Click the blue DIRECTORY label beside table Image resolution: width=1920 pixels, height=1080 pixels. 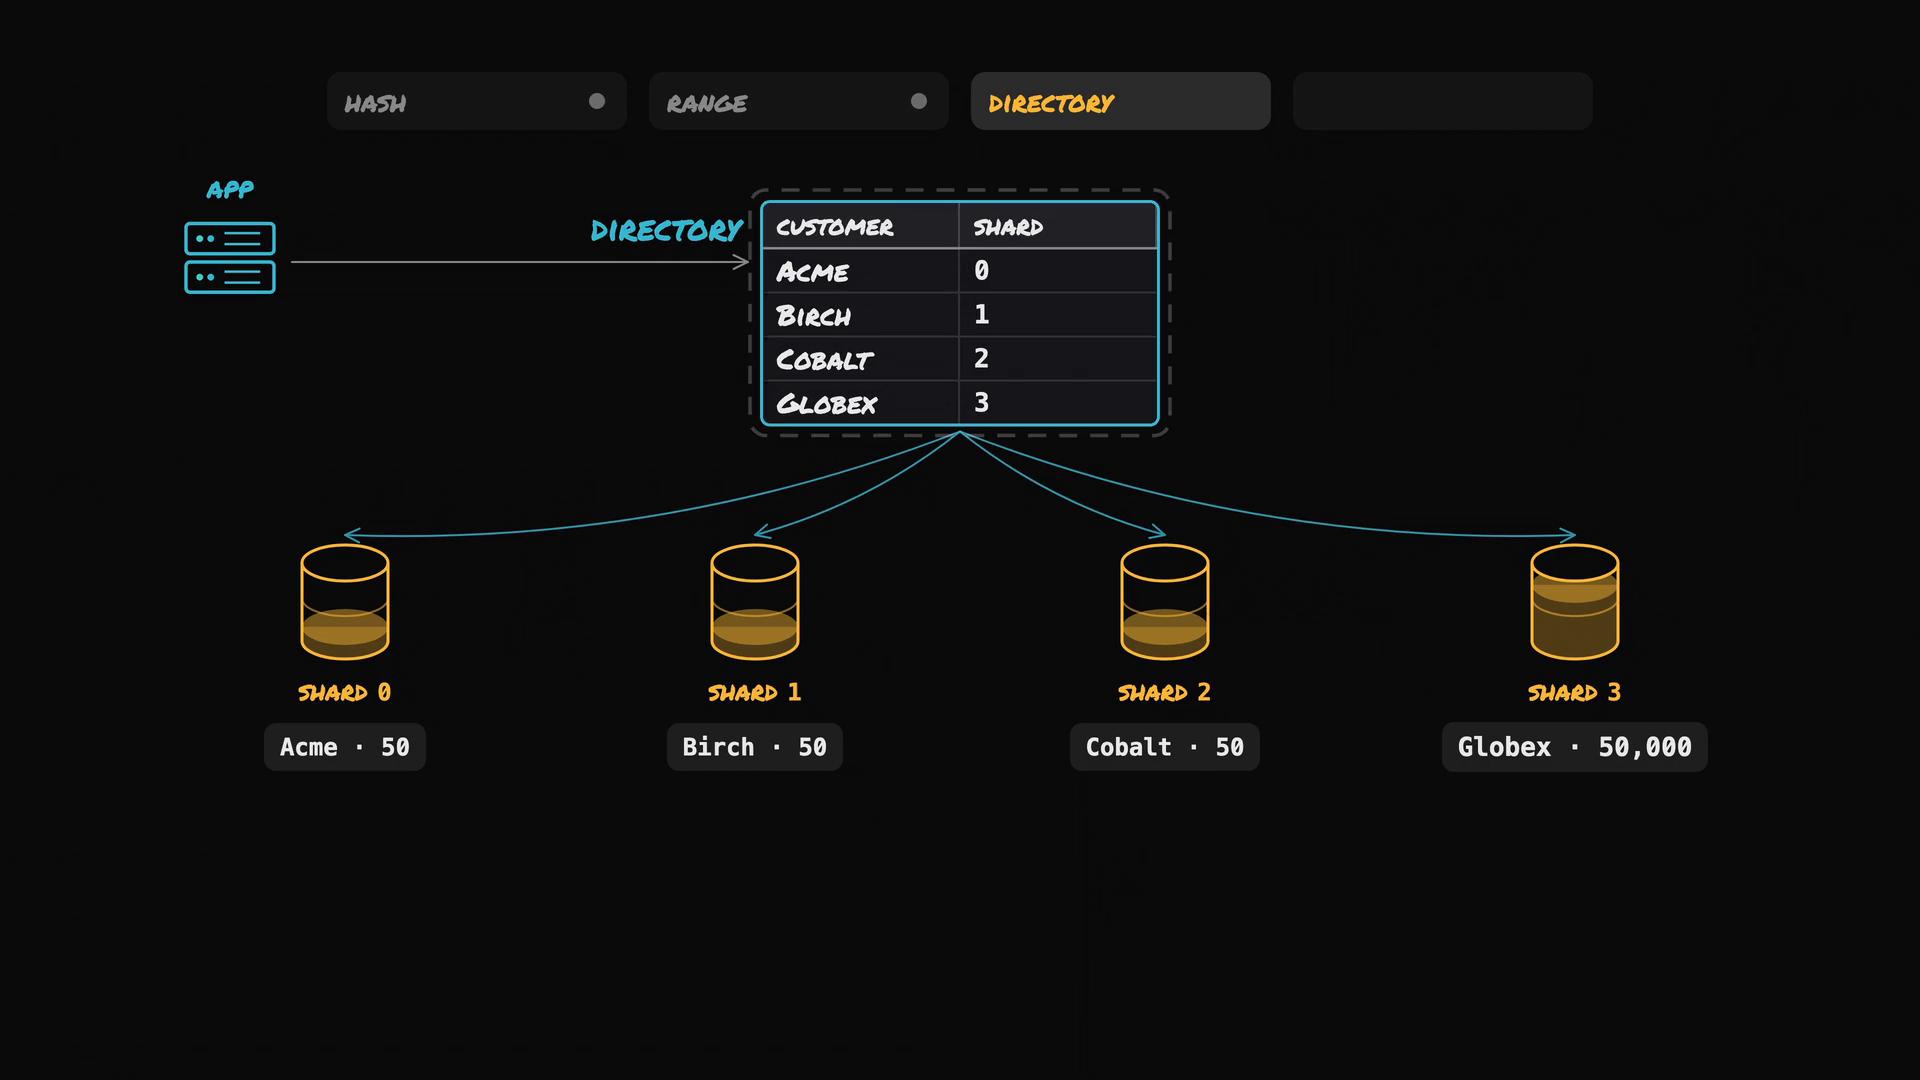pyautogui.click(x=667, y=231)
